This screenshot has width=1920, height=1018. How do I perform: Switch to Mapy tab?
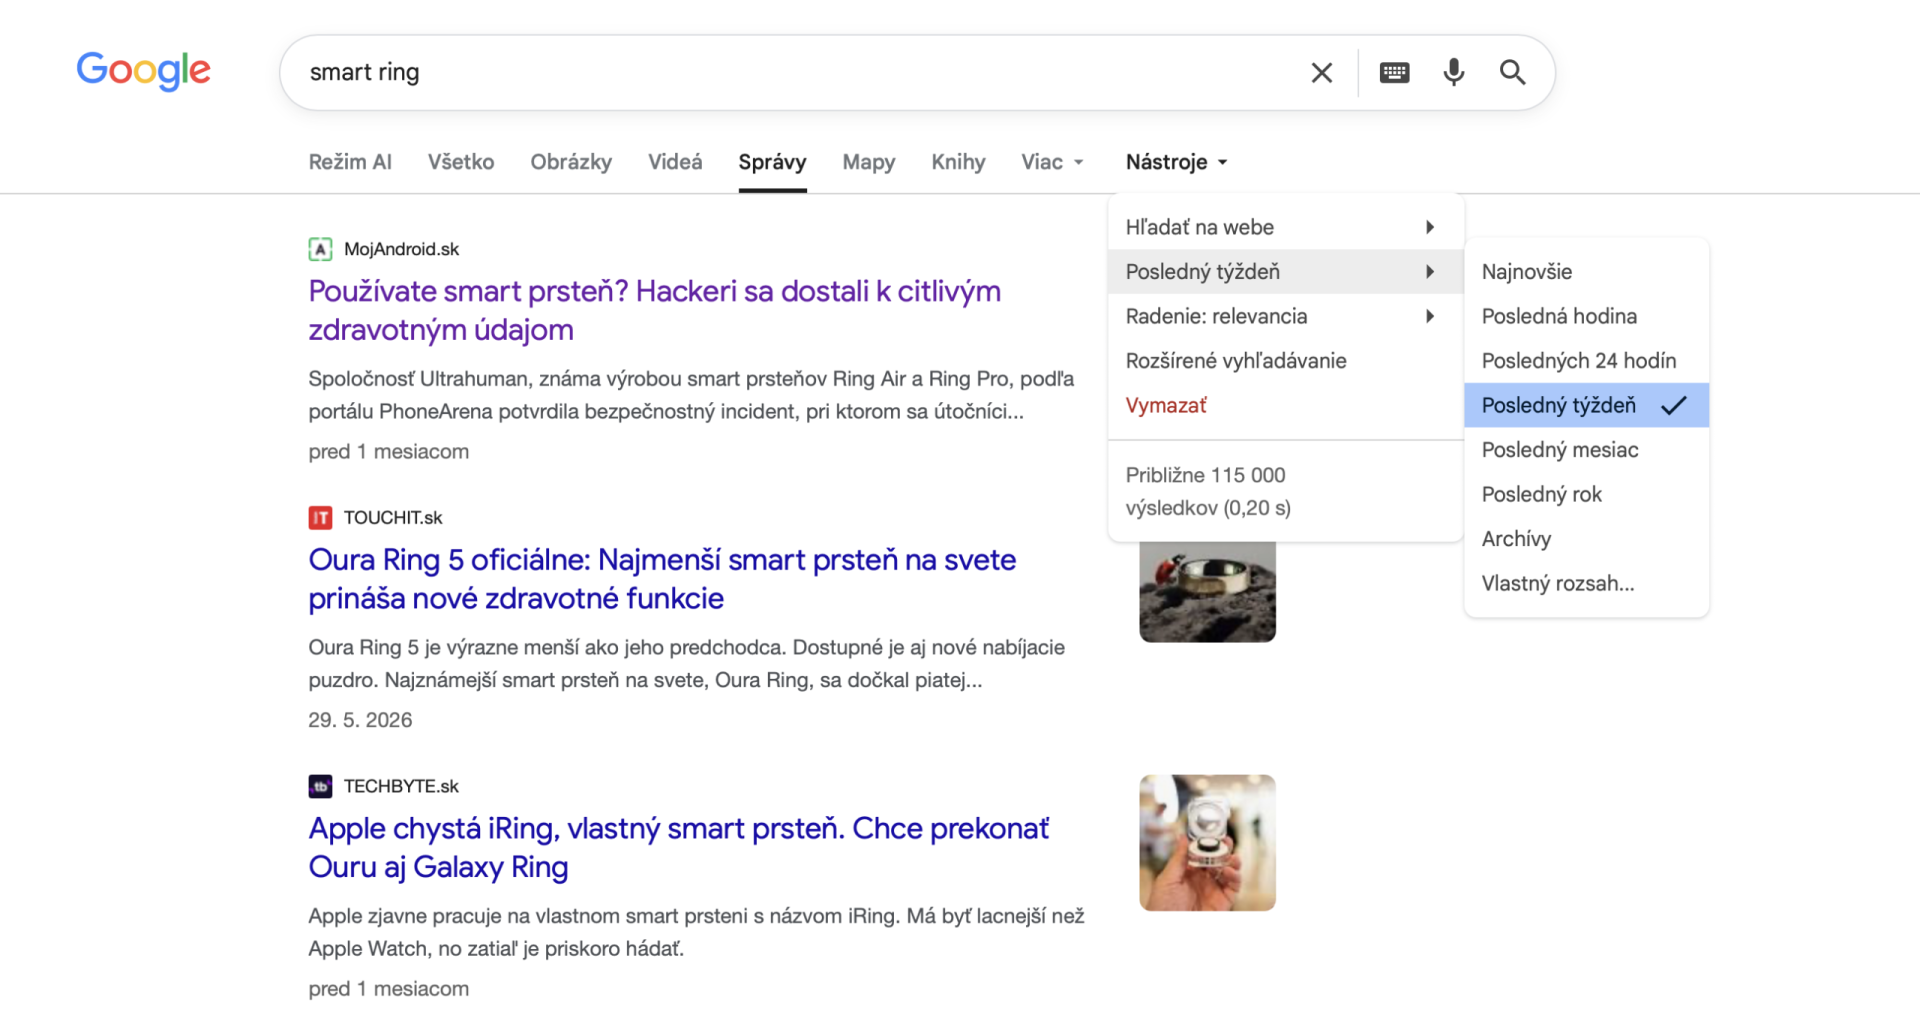tap(869, 162)
